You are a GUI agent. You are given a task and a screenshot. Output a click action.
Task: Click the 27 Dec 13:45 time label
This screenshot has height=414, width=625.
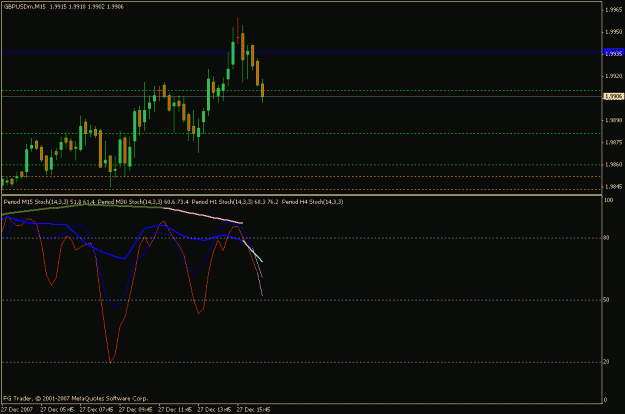(x=214, y=410)
